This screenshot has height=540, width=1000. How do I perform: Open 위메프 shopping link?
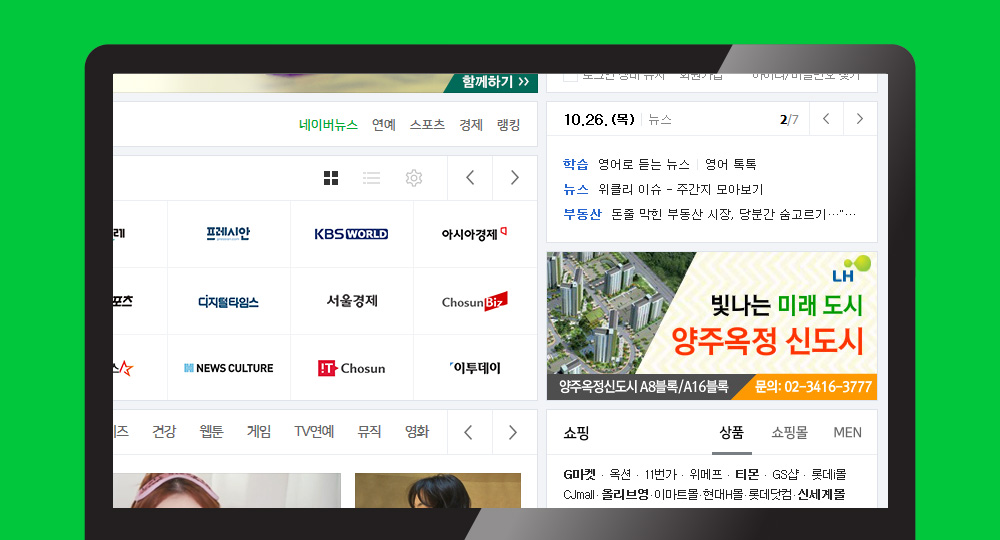coord(705,474)
